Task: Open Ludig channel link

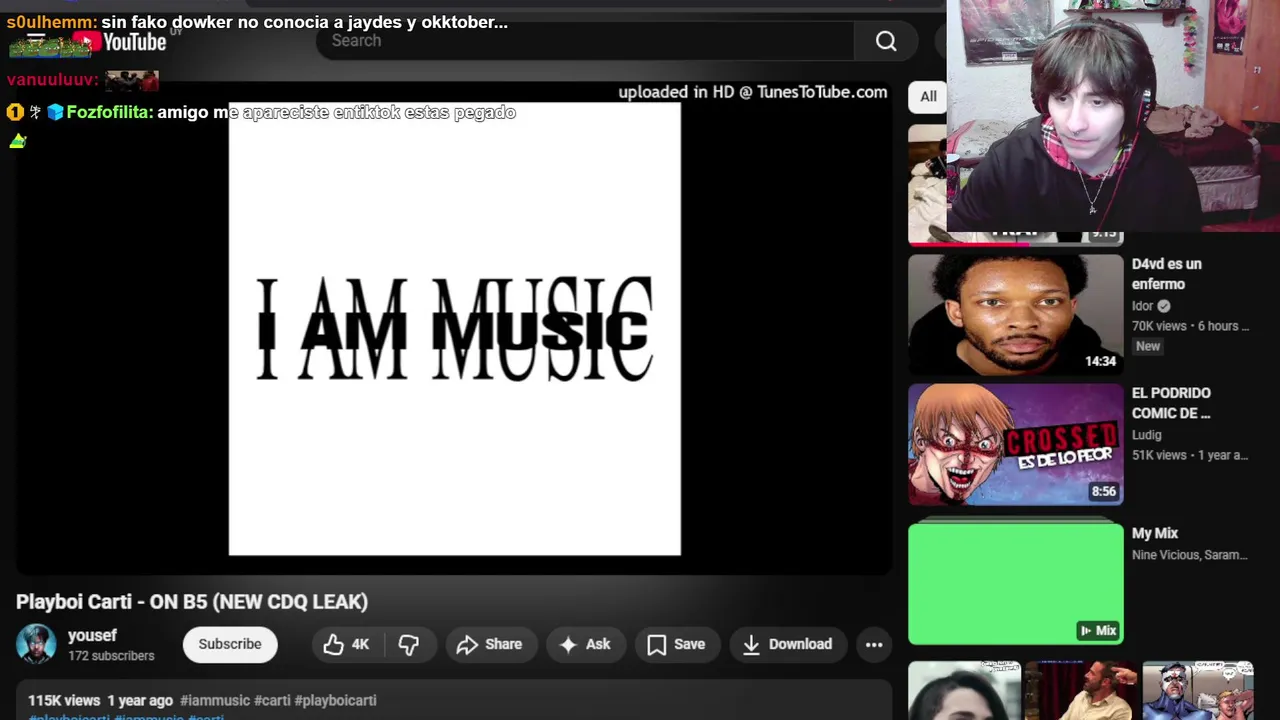Action: 1146,435
